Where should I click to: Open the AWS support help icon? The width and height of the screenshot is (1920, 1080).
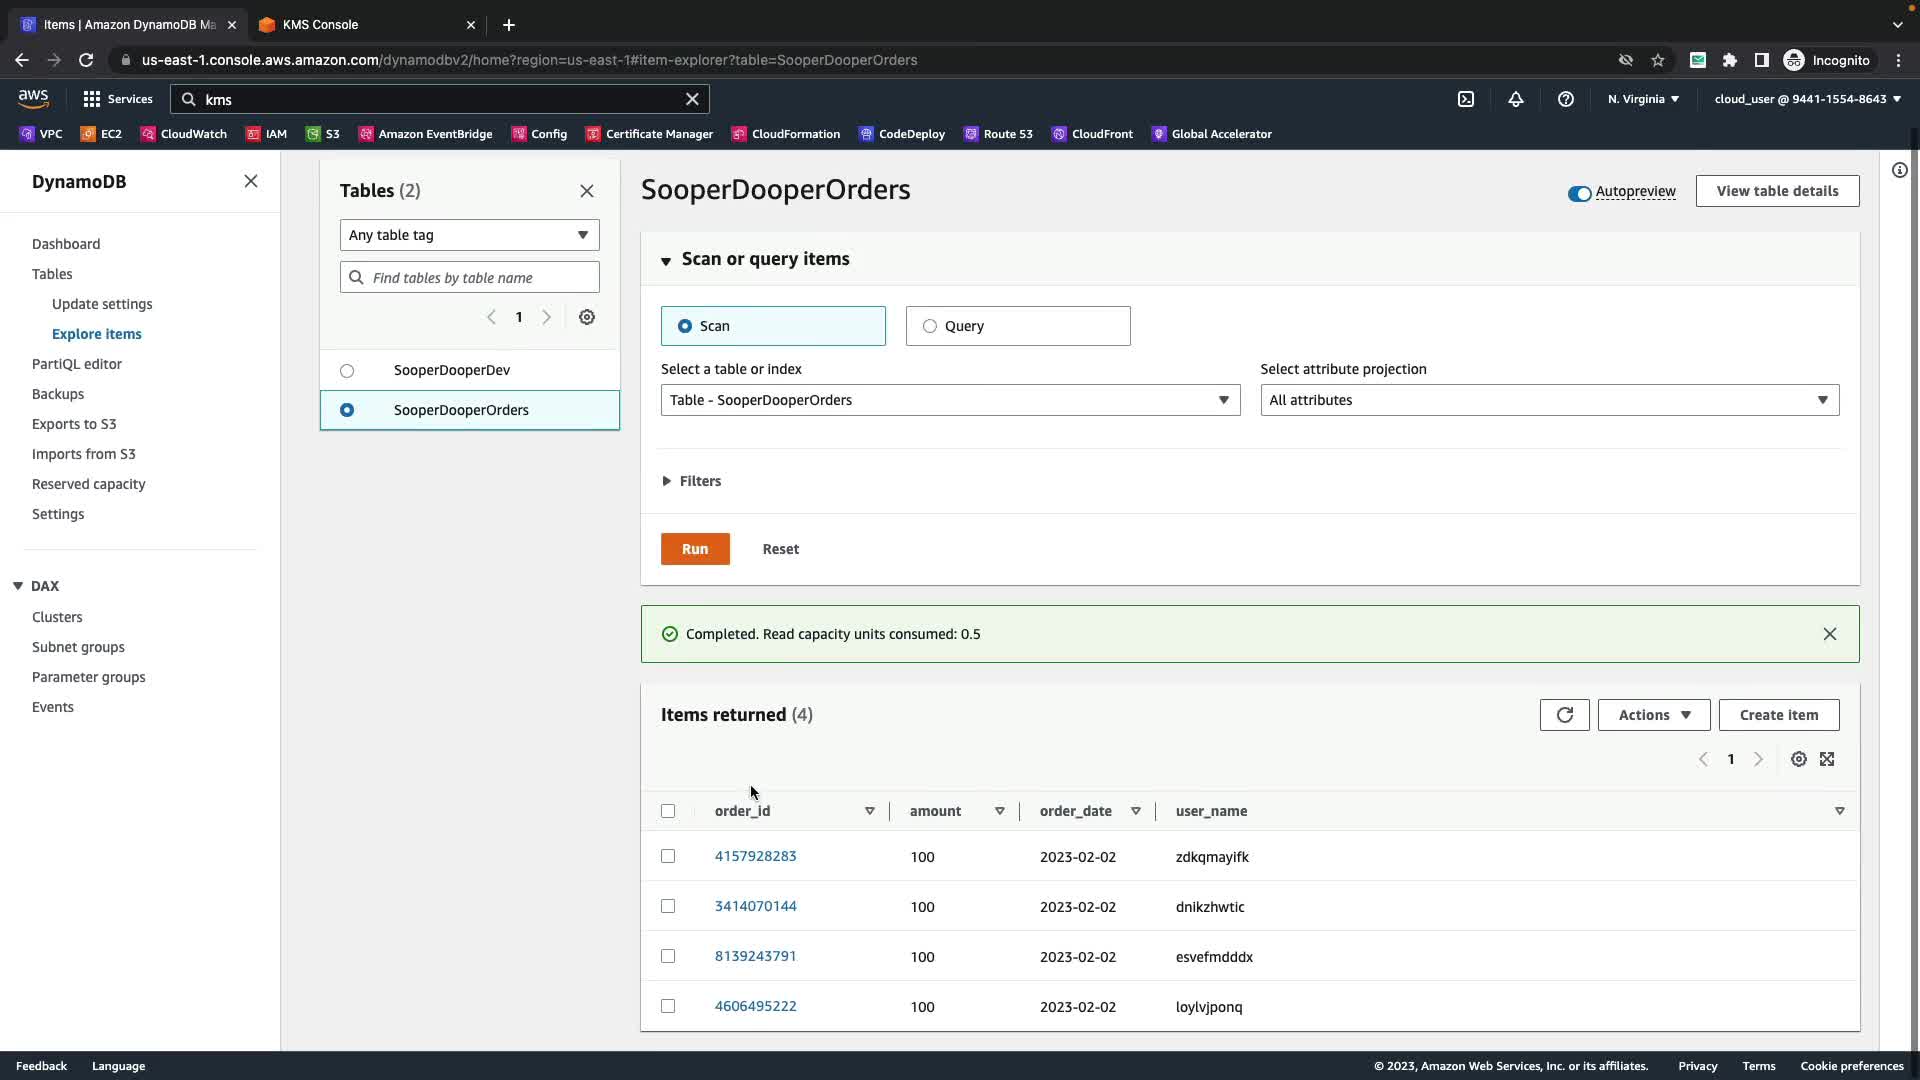pyautogui.click(x=1566, y=99)
